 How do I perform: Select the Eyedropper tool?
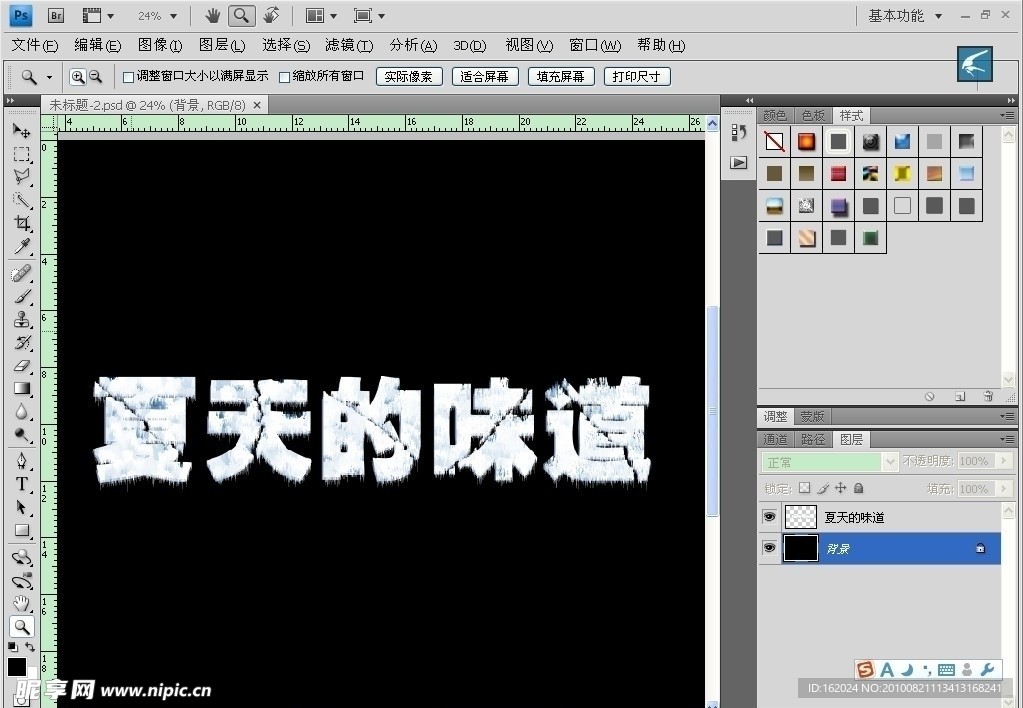[x=21, y=247]
